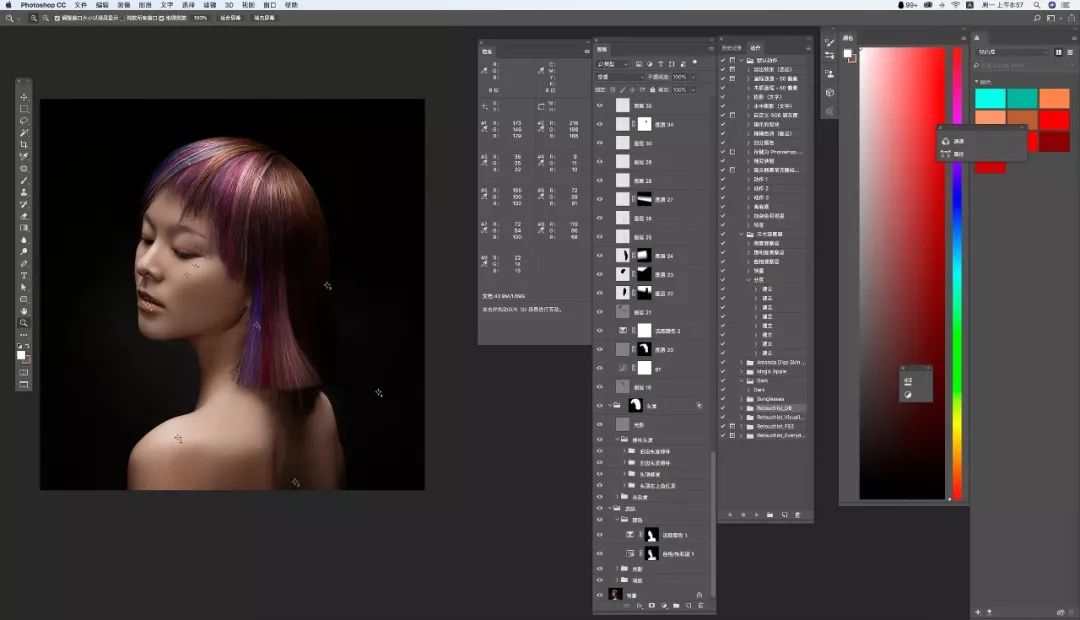This screenshot has height=620, width=1080.
Task: Click the 适合屏幕 button
Action: [231, 18]
